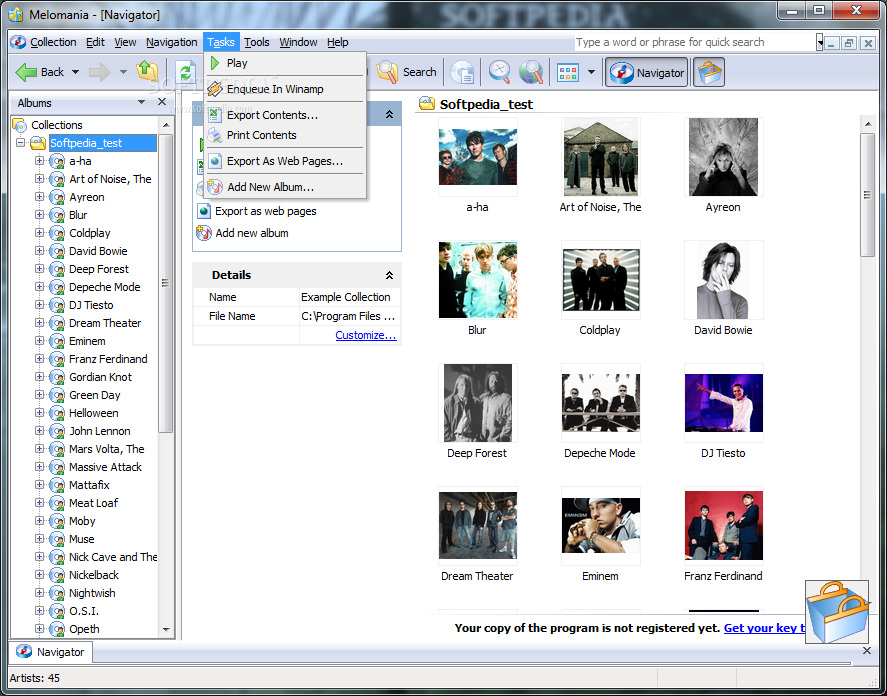The width and height of the screenshot is (887, 696).
Task: Open the Albums panel dropdown arrow
Action: (141, 102)
